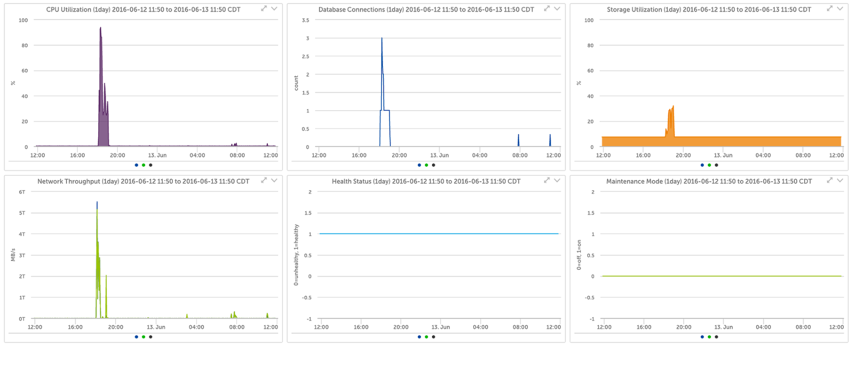Click the CPU Utilization (1day) chart title
Image resolution: width=855 pixels, height=365 pixels.
[x=143, y=9]
